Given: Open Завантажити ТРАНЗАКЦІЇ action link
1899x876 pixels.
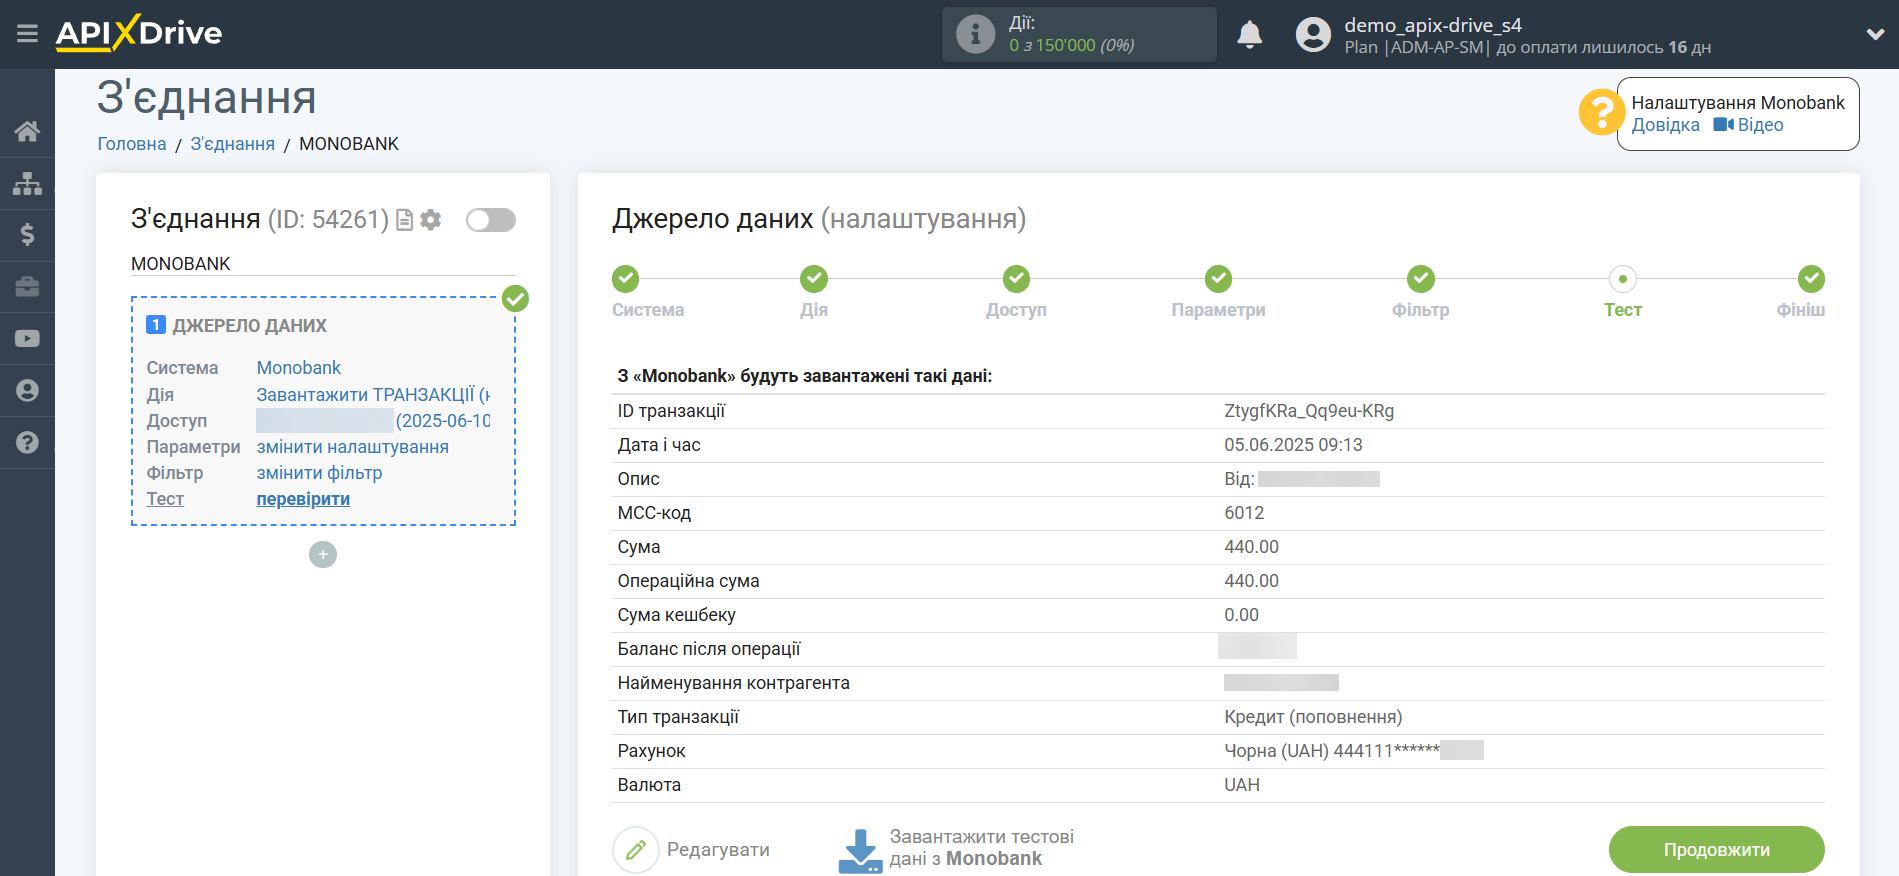Looking at the screenshot, I should tap(373, 395).
